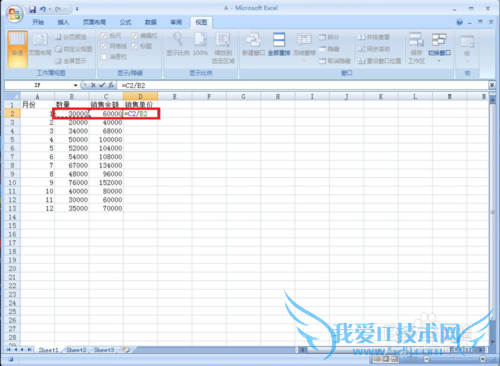Click Zoom to Selection (缩放到选定区域)
Image resolution: width=500 pixels, height=366 pixels.
click(x=223, y=48)
